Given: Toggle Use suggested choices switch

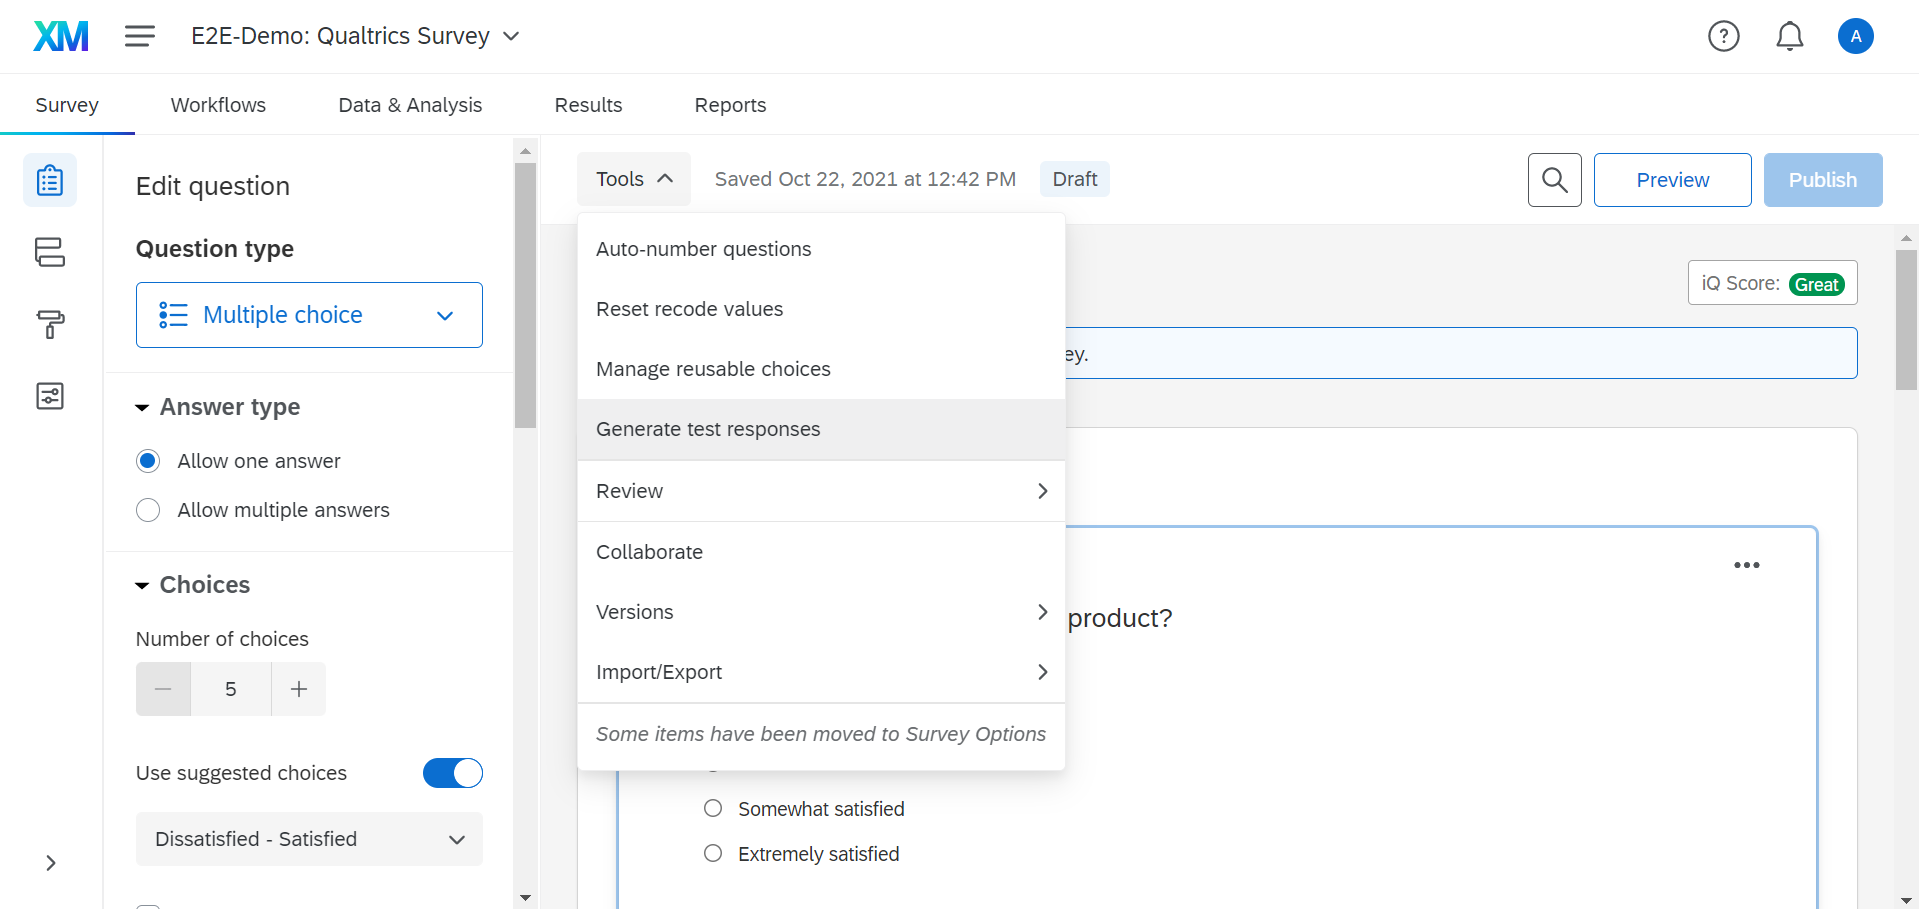Looking at the screenshot, I should [x=452, y=773].
